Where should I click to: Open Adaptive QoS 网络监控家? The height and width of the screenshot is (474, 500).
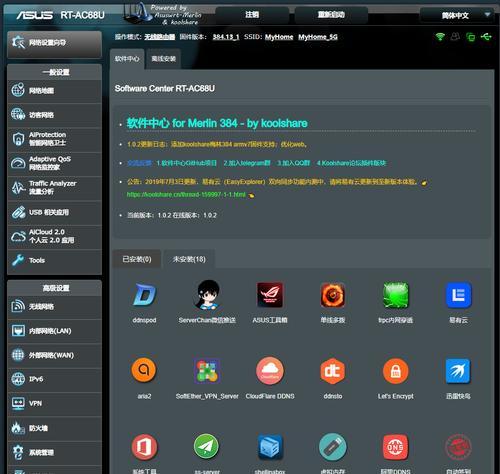[54, 163]
